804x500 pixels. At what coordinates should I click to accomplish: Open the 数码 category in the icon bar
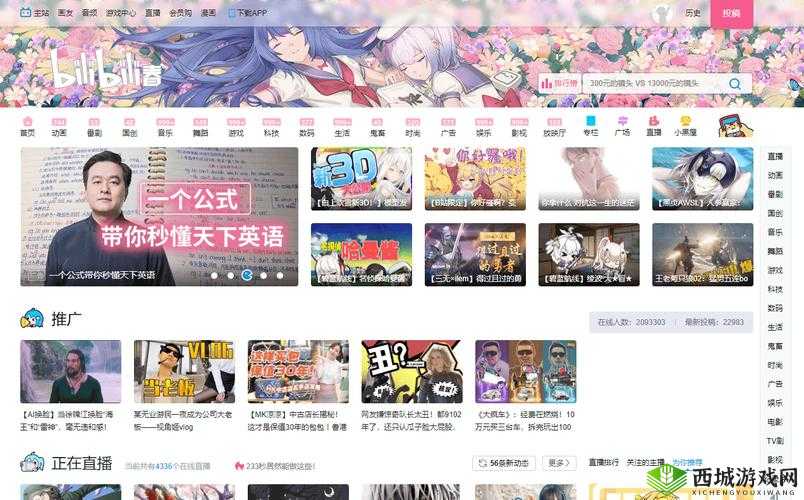(307, 127)
